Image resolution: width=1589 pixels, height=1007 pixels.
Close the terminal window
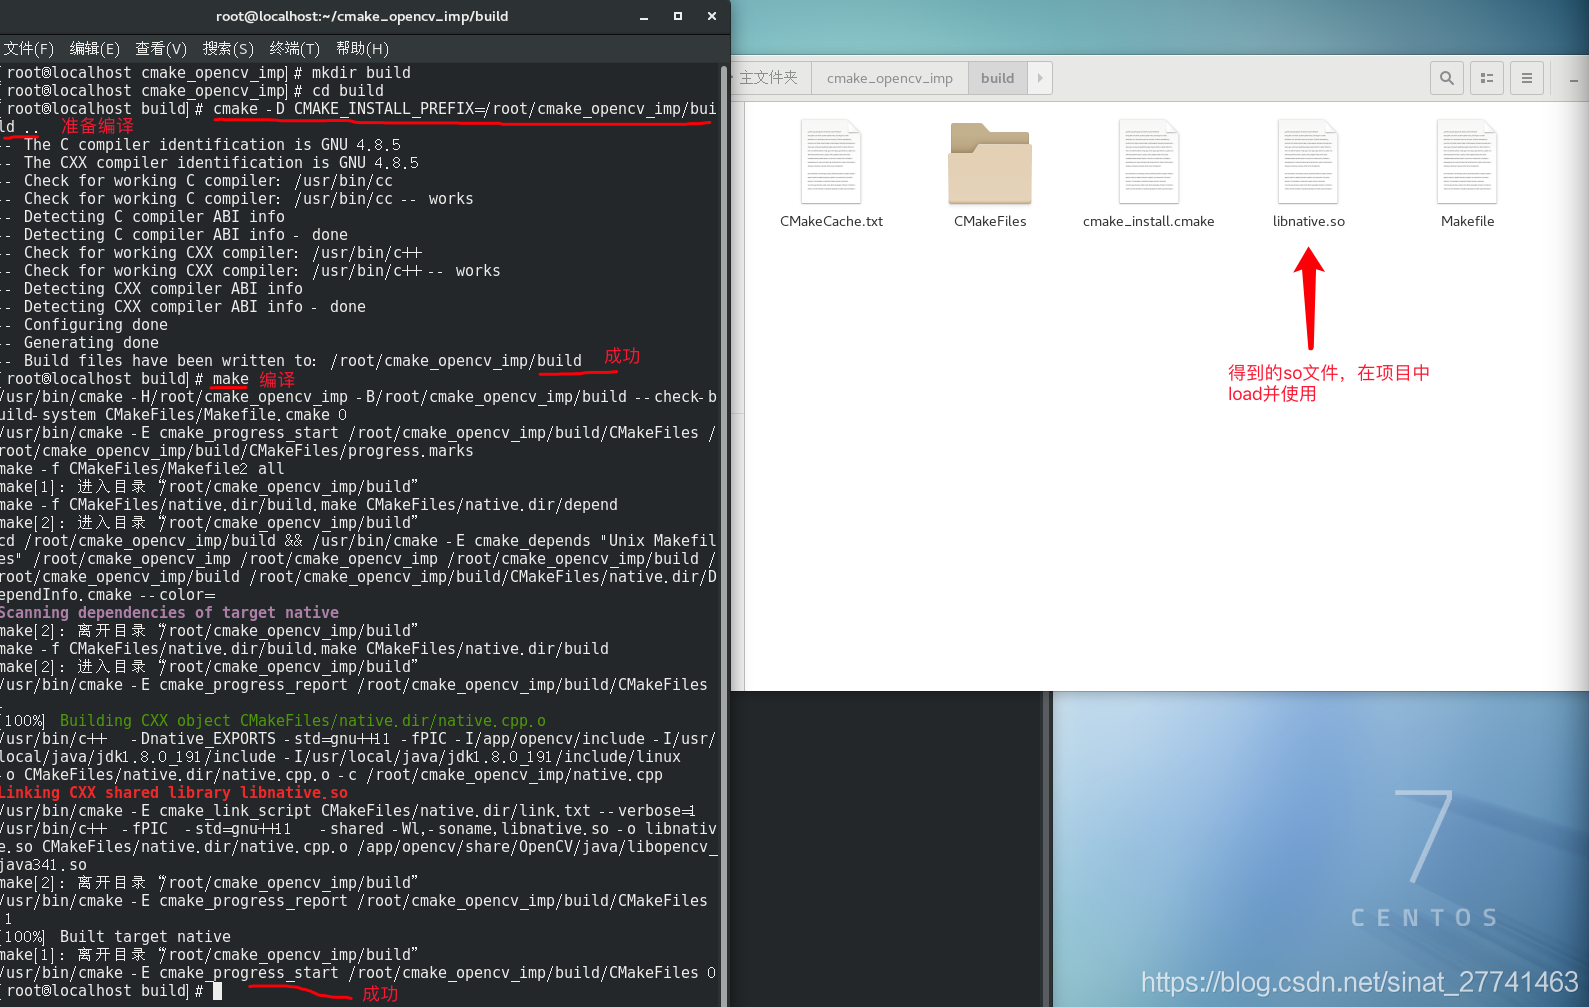pyautogui.click(x=712, y=16)
